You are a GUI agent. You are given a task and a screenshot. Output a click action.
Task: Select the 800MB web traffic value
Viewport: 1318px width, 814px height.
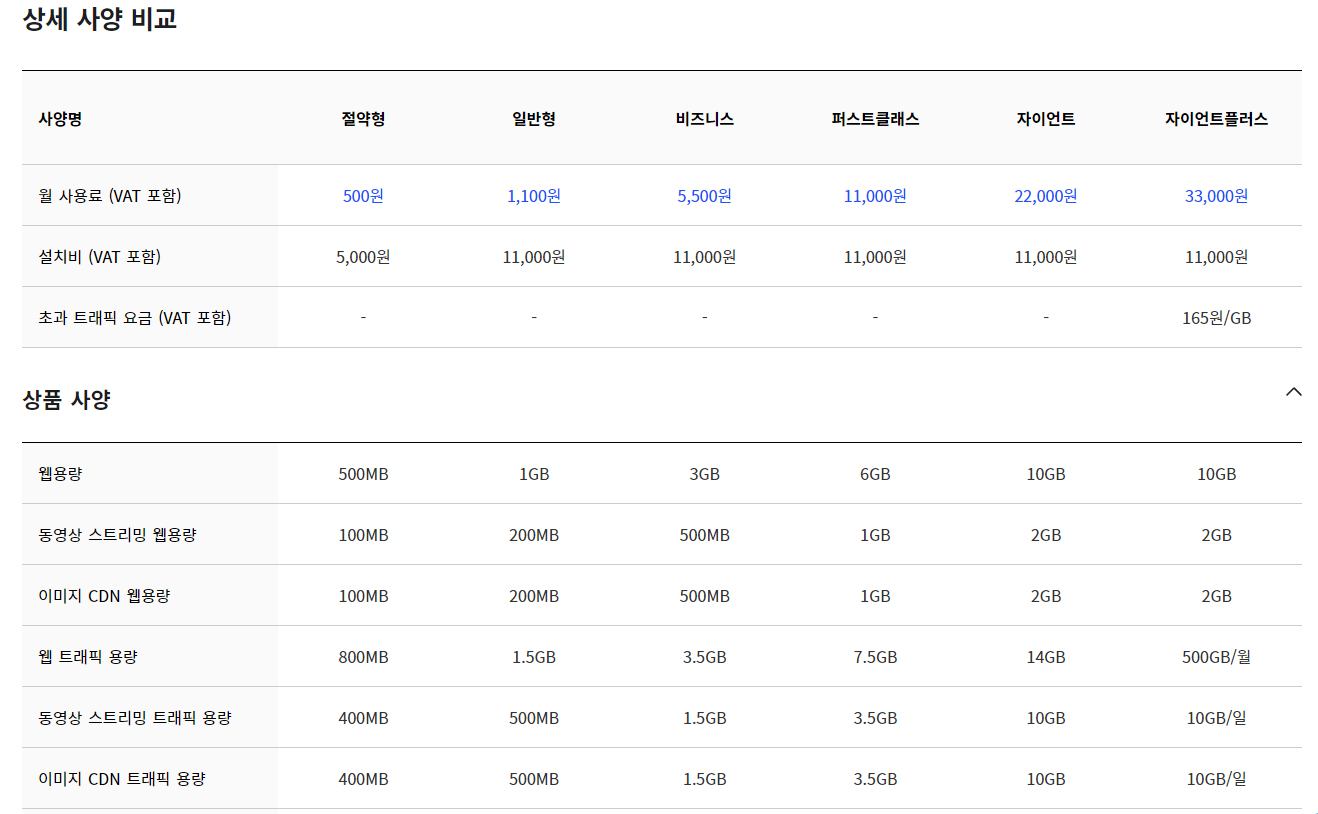point(363,657)
